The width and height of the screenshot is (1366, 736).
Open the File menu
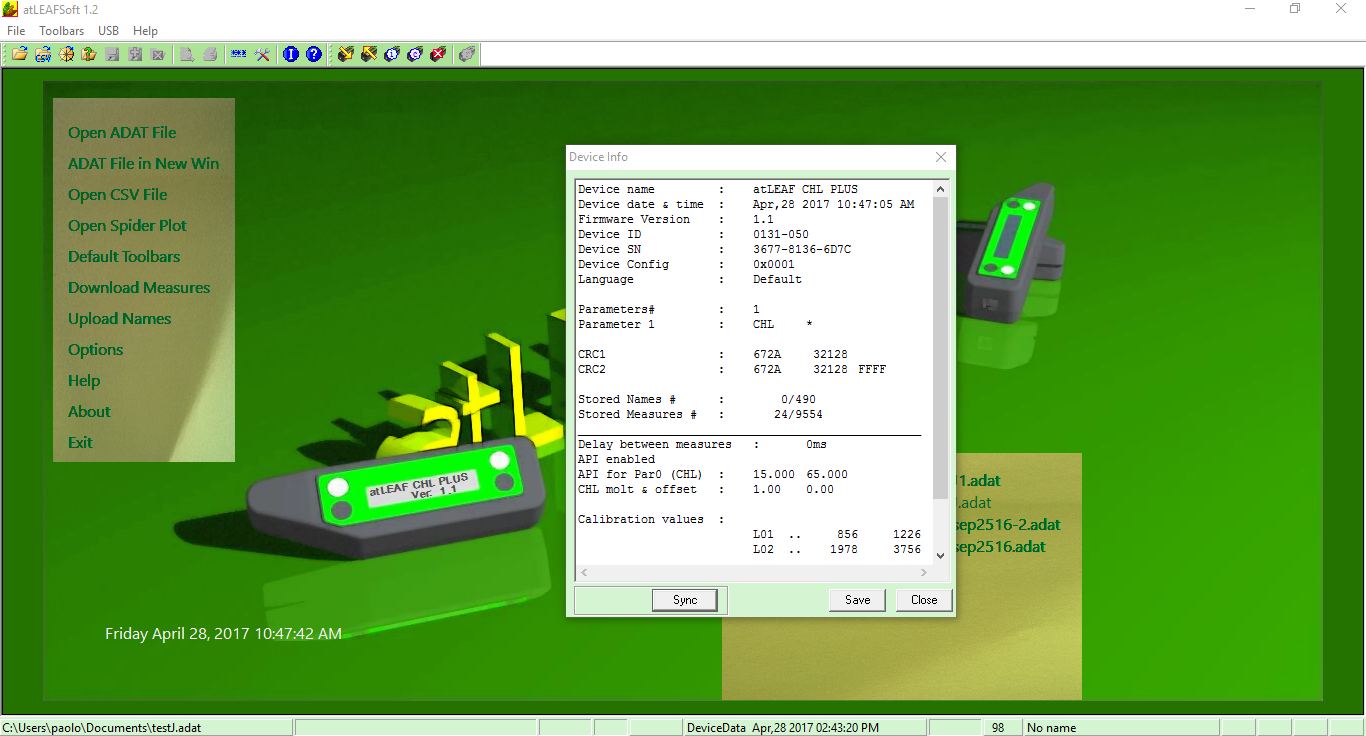click(x=16, y=31)
